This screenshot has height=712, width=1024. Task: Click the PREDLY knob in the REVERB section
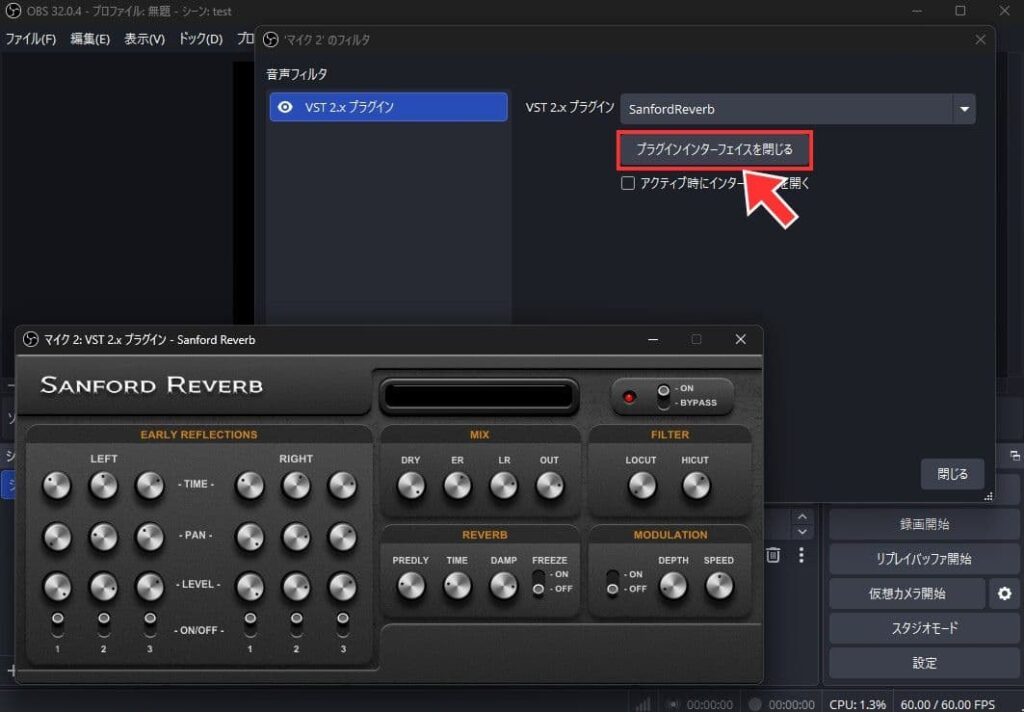tap(411, 586)
